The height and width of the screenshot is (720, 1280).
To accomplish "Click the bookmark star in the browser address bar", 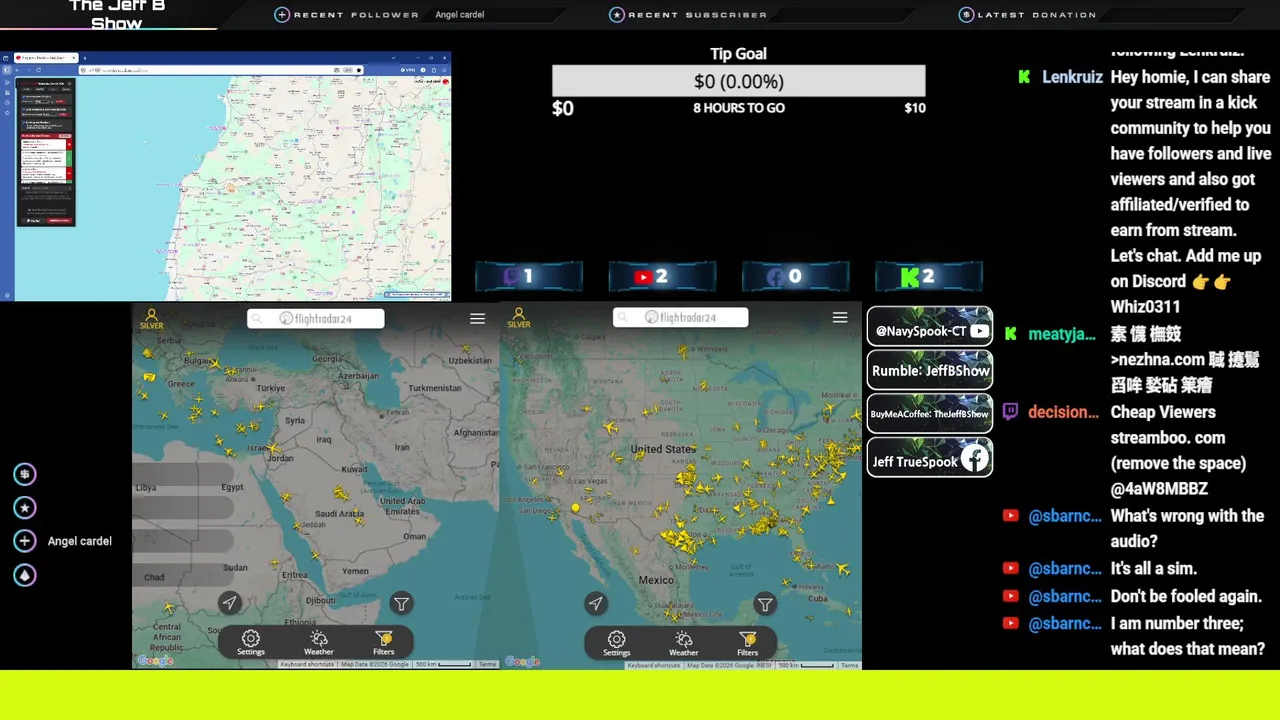I will pyautogui.click(x=359, y=70).
